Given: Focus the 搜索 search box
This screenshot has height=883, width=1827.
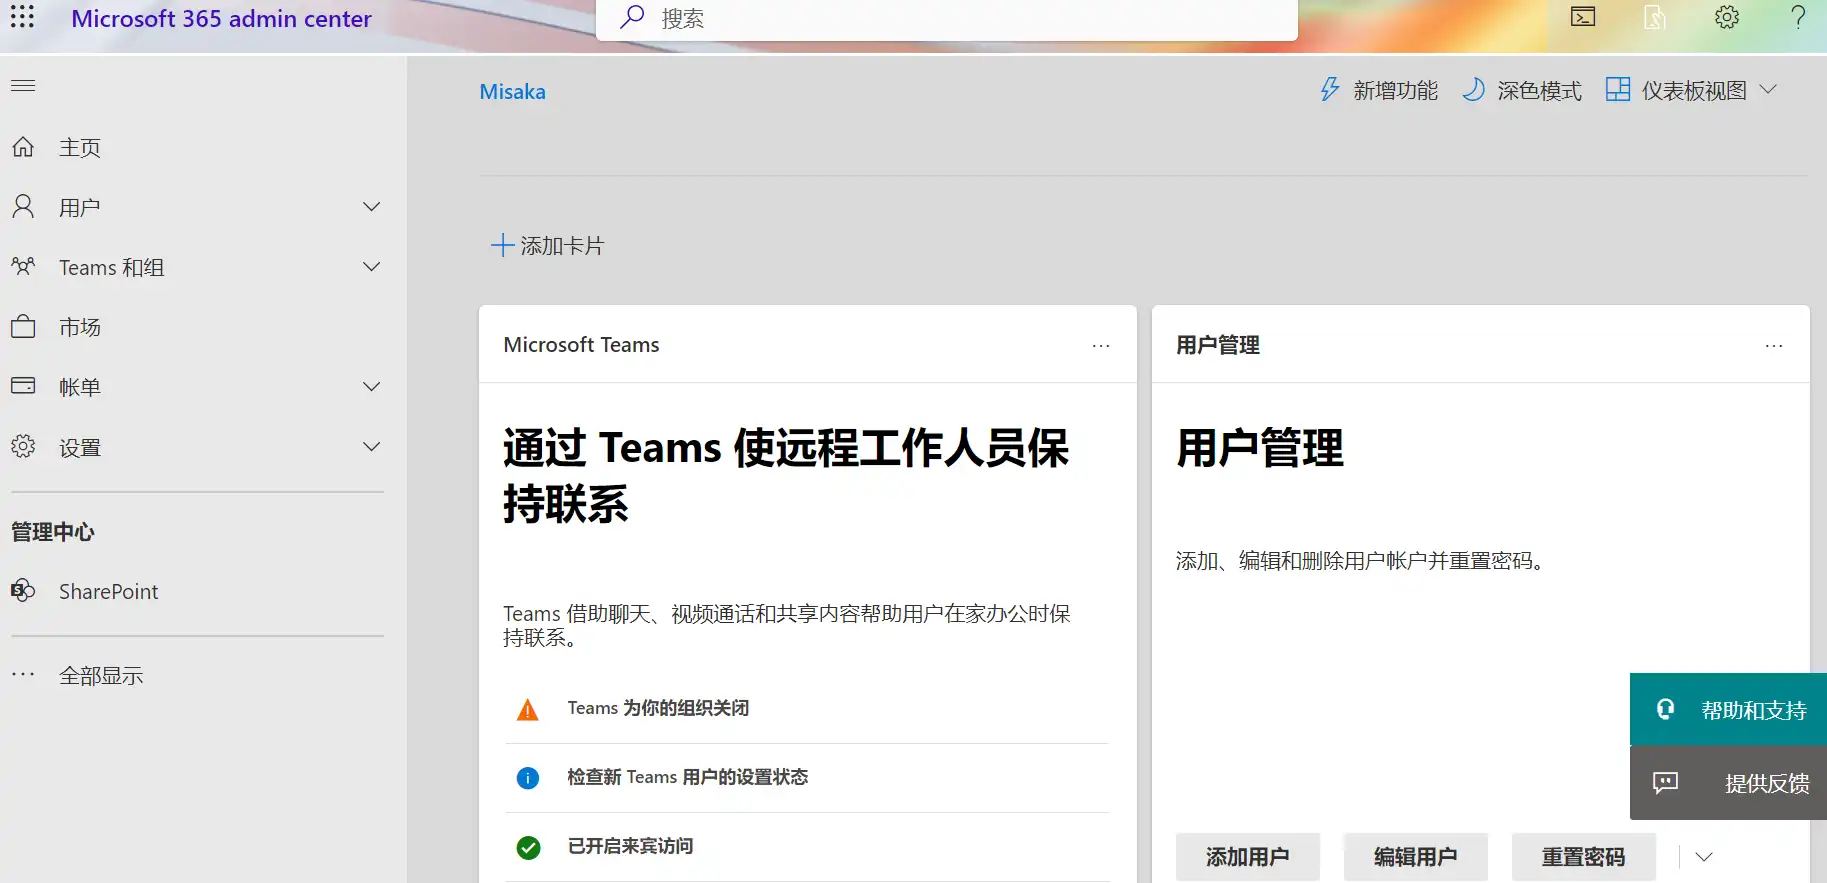Looking at the screenshot, I should [x=947, y=19].
